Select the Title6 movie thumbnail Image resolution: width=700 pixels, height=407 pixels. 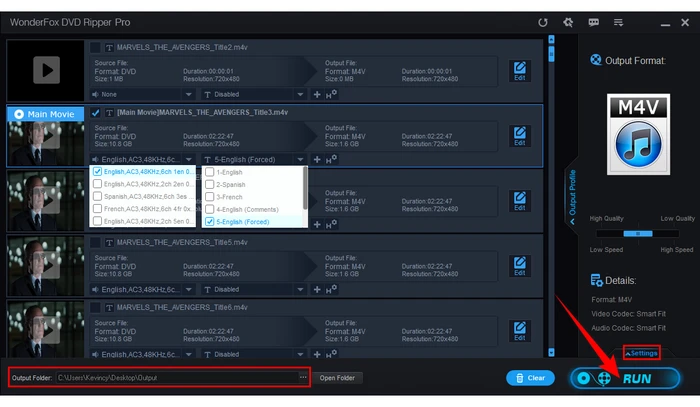pos(46,329)
